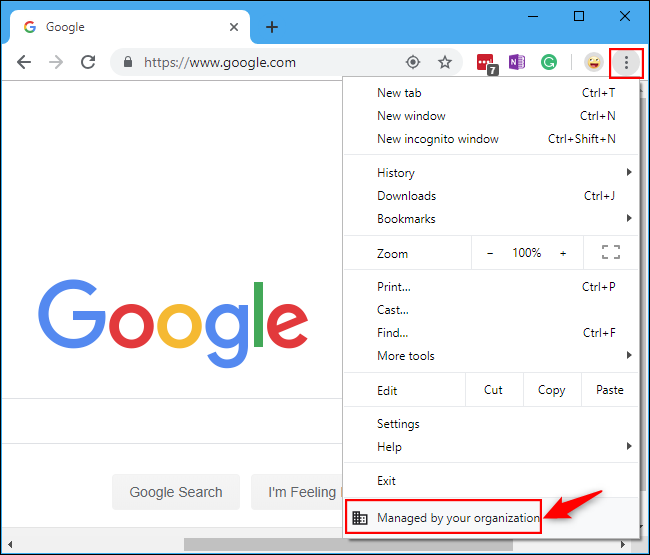
Task: Increase zoom with the plus button
Action: [x=563, y=253]
